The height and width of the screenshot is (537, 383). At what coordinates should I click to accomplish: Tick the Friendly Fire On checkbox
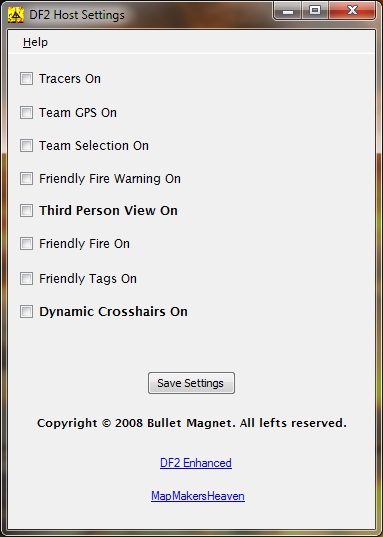click(x=26, y=243)
